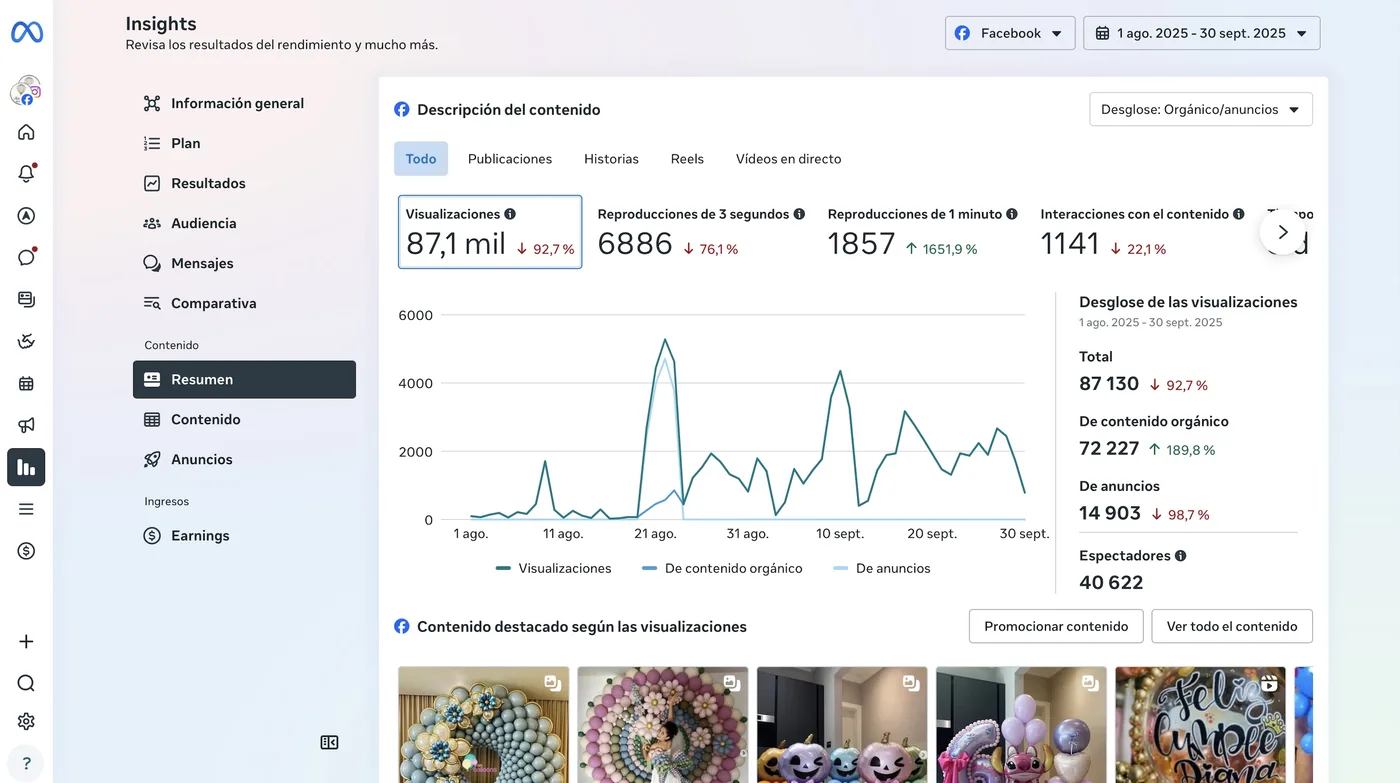
Task: Click Ver todo el contenido button
Action: [x=1232, y=626]
